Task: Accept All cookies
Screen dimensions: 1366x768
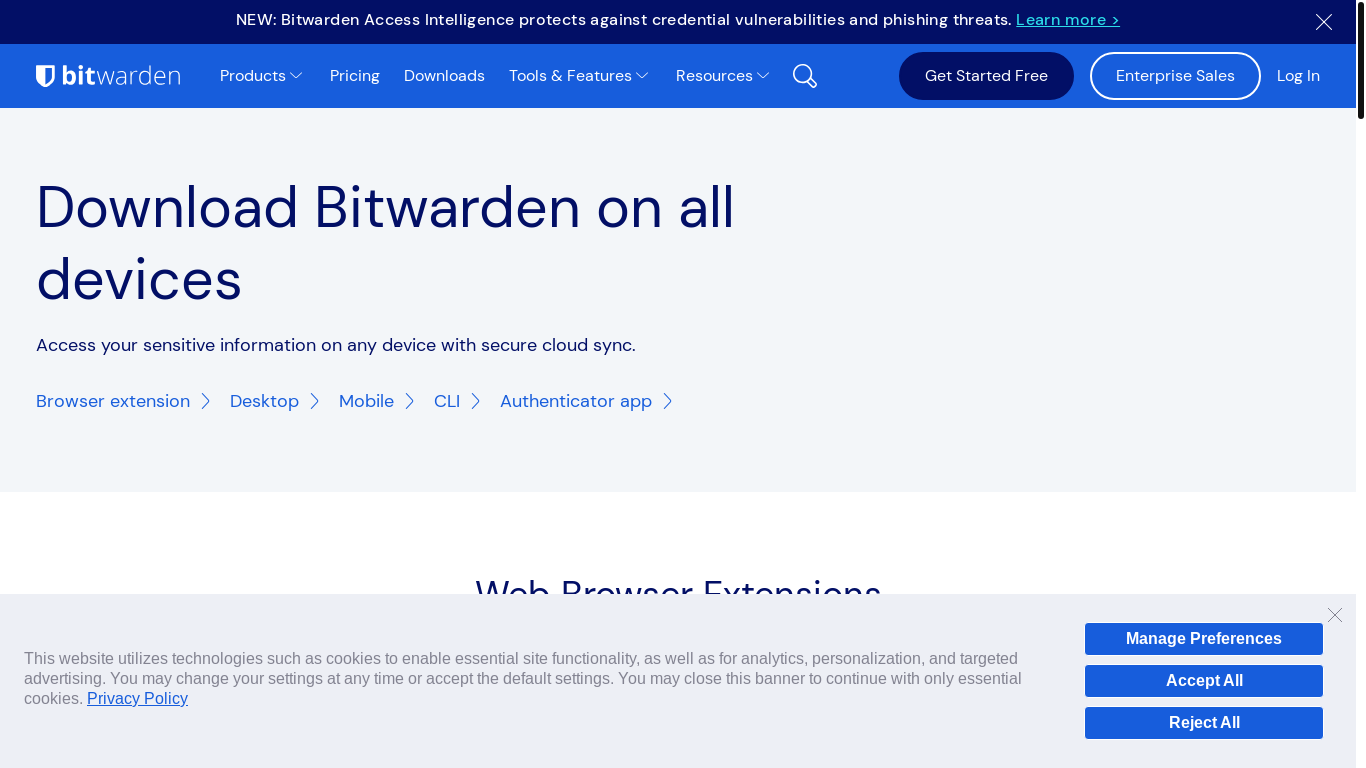Action: pyautogui.click(x=1204, y=681)
